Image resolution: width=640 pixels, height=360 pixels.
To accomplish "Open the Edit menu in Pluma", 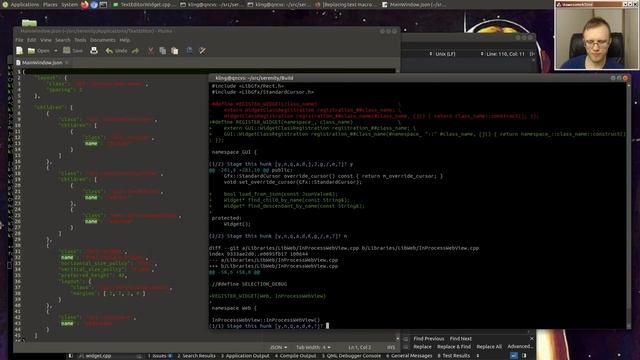I will pyautogui.click(x=32, y=40).
